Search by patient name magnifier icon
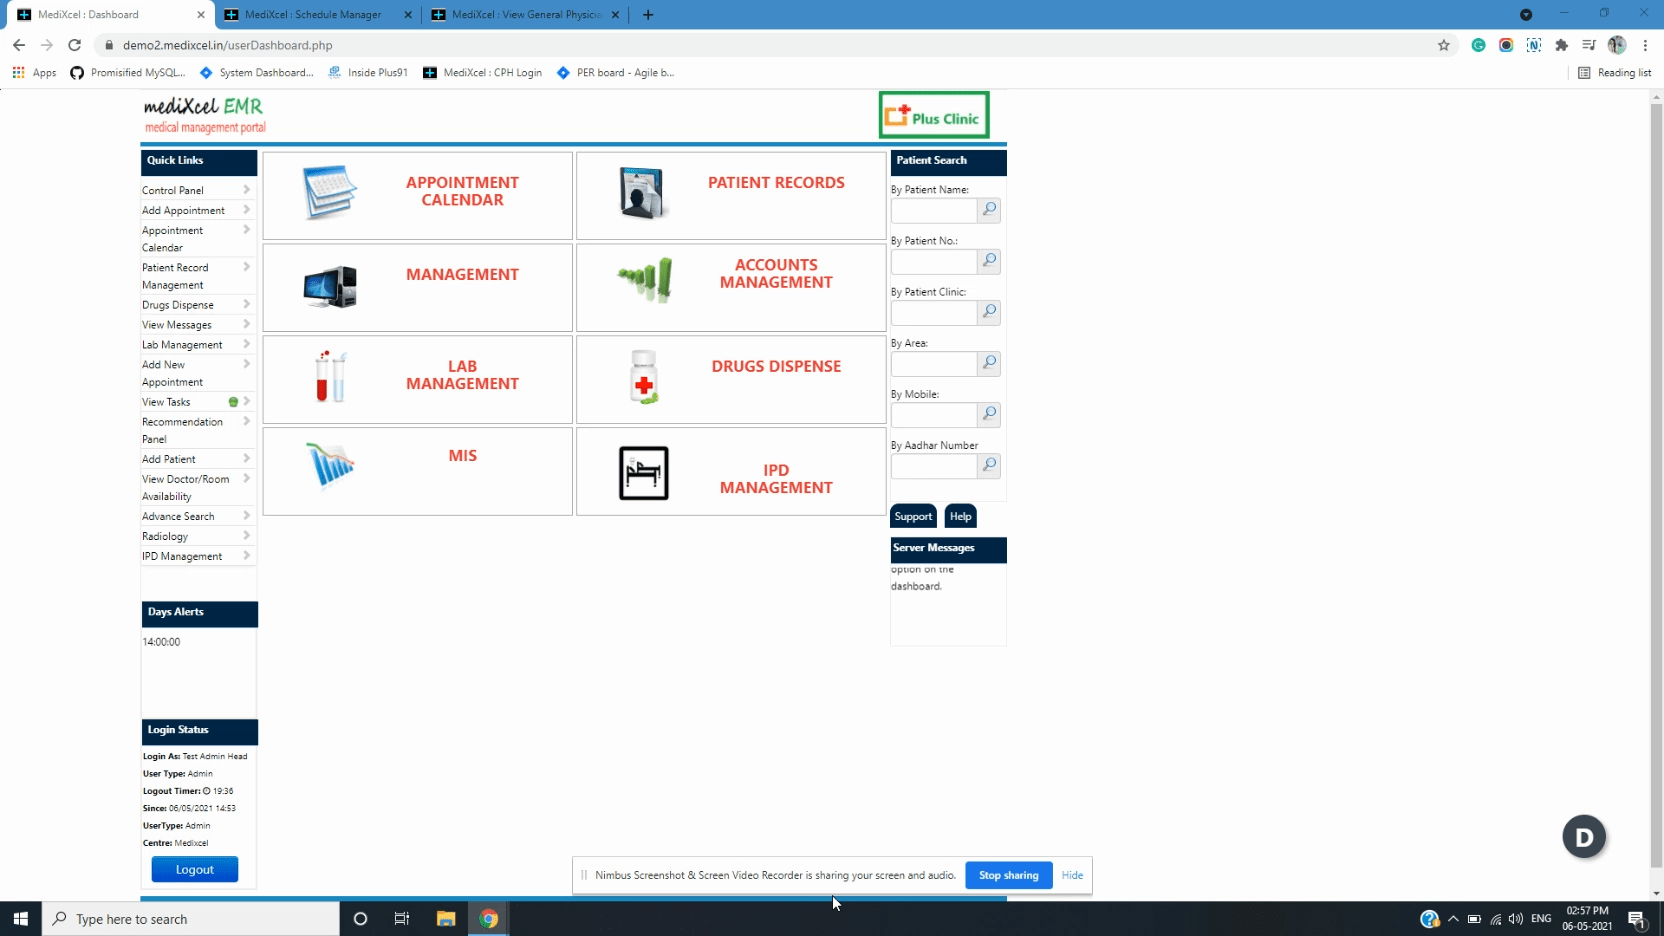This screenshot has width=1664, height=936. [989, 210]
